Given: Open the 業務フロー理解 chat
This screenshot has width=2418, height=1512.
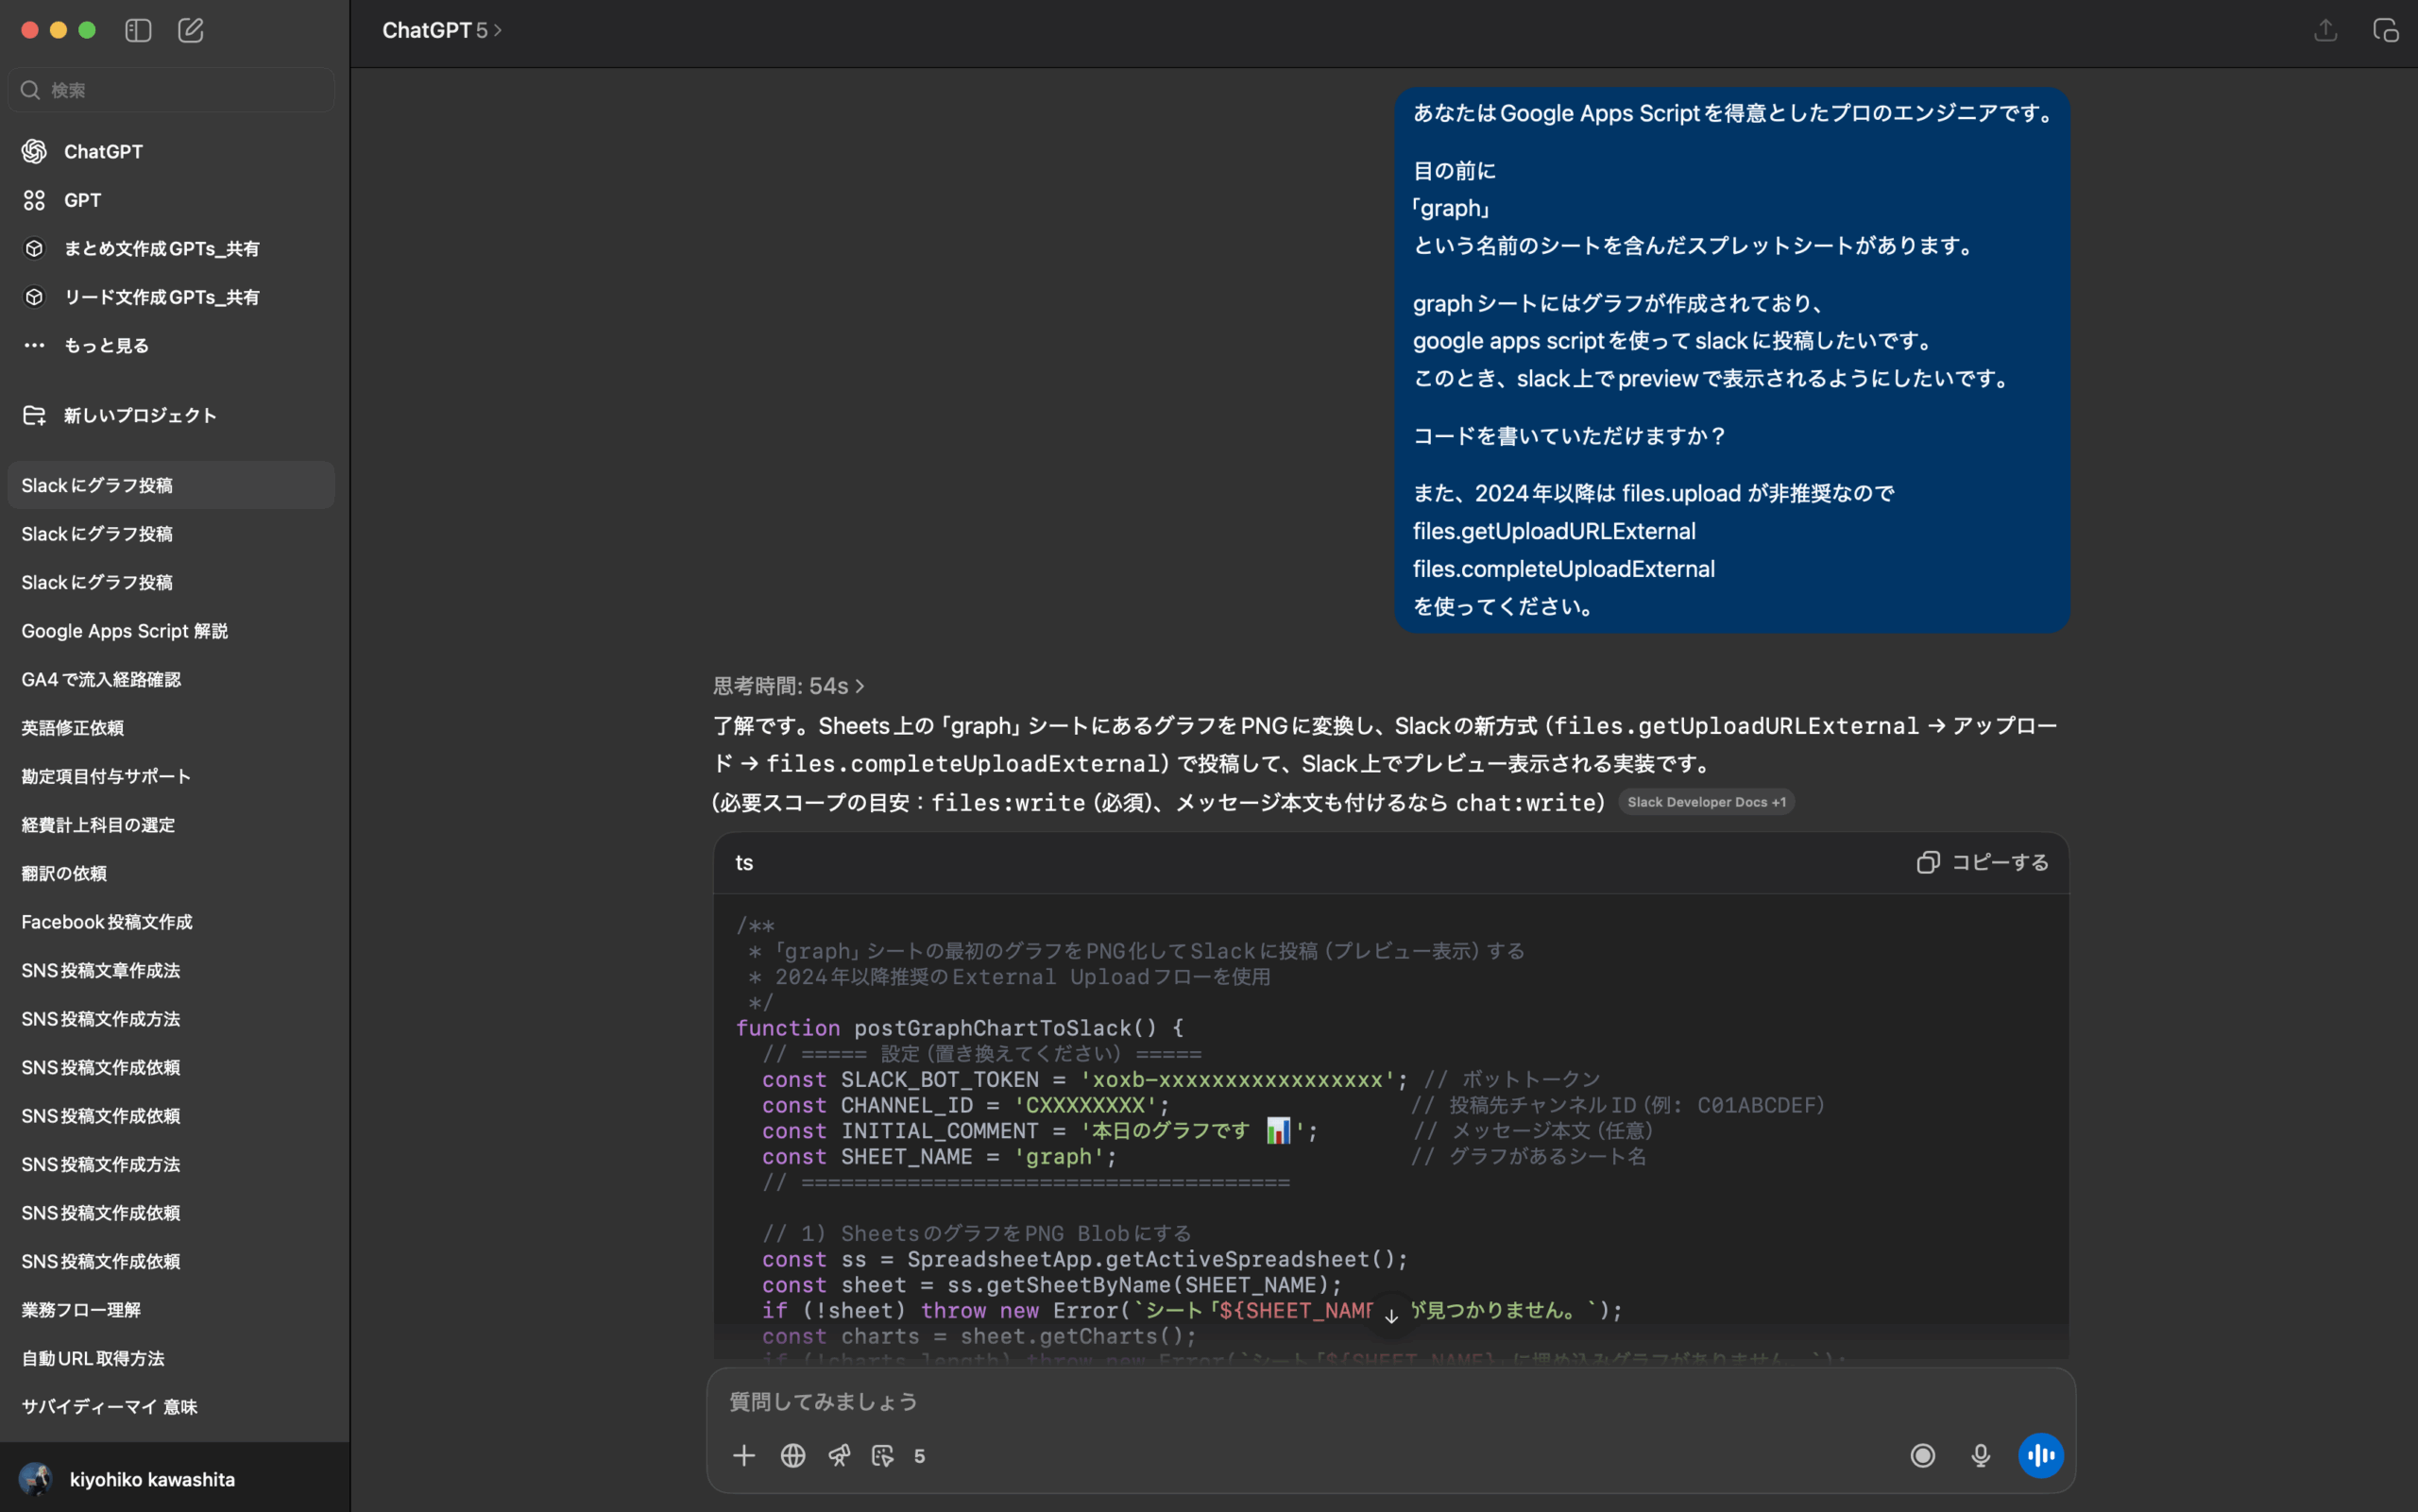Looking at the screenshot, I should (x=171, y=1310).
